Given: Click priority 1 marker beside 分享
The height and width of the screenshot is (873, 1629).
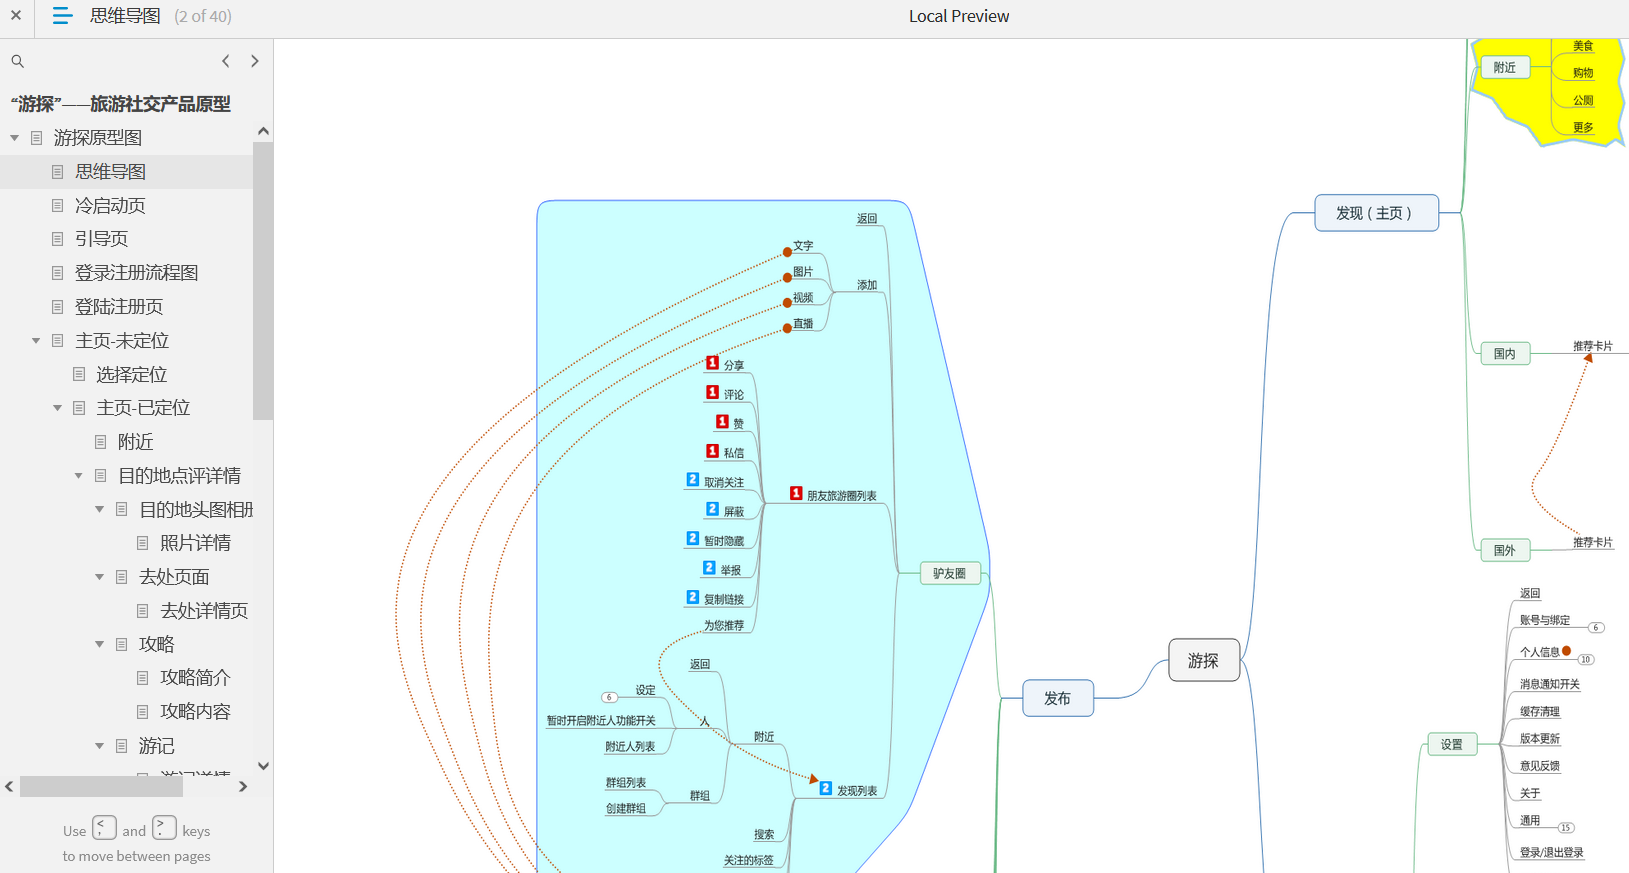Looking at the screenshot, I should coord(713,363).
